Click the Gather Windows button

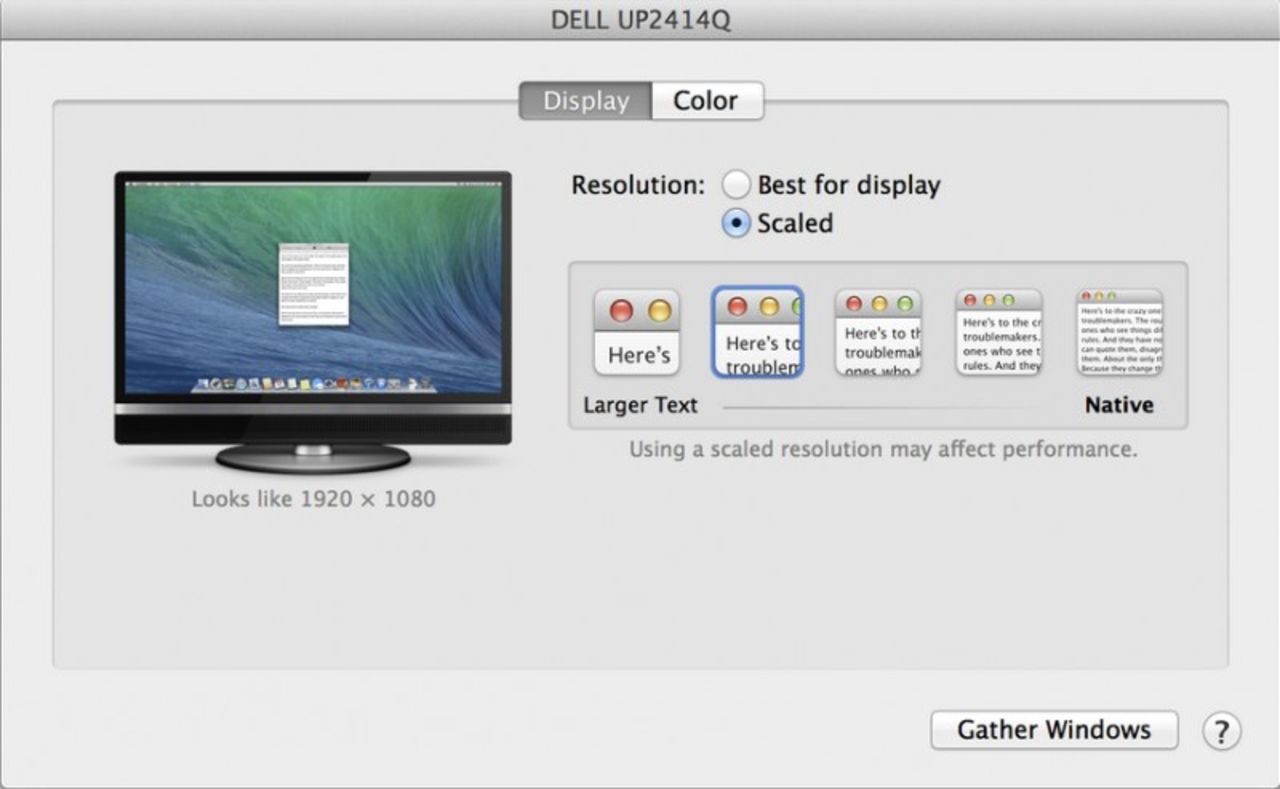click(x=1053, y=730)
